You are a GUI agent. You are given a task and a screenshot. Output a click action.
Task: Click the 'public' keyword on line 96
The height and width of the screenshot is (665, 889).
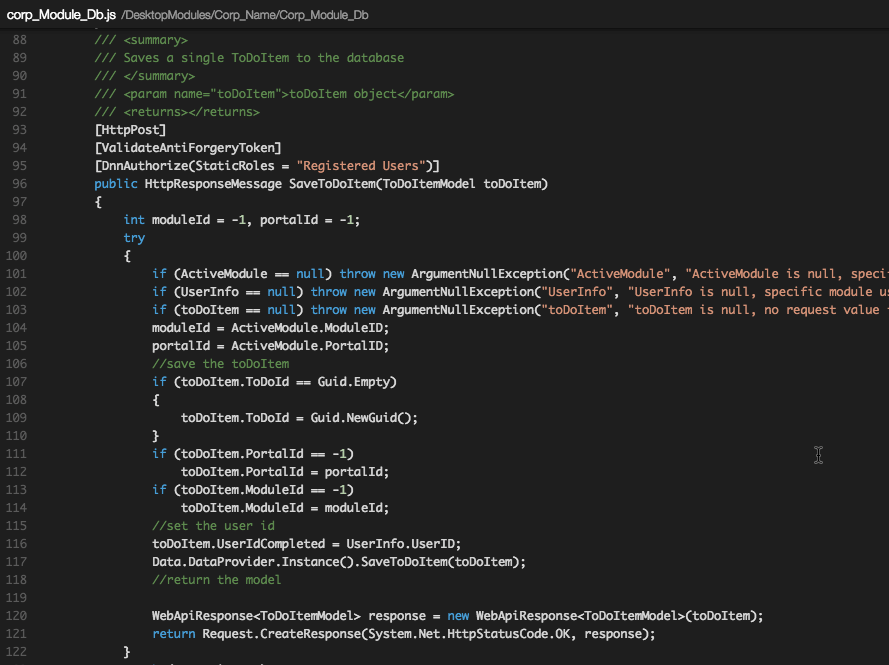coord(116,184)
